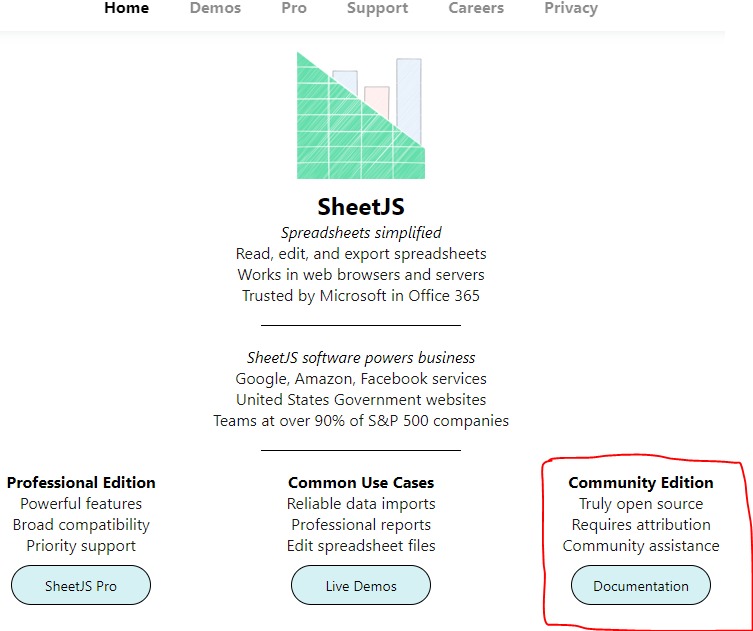Click the Truly open source line

(x=641, y=503)
